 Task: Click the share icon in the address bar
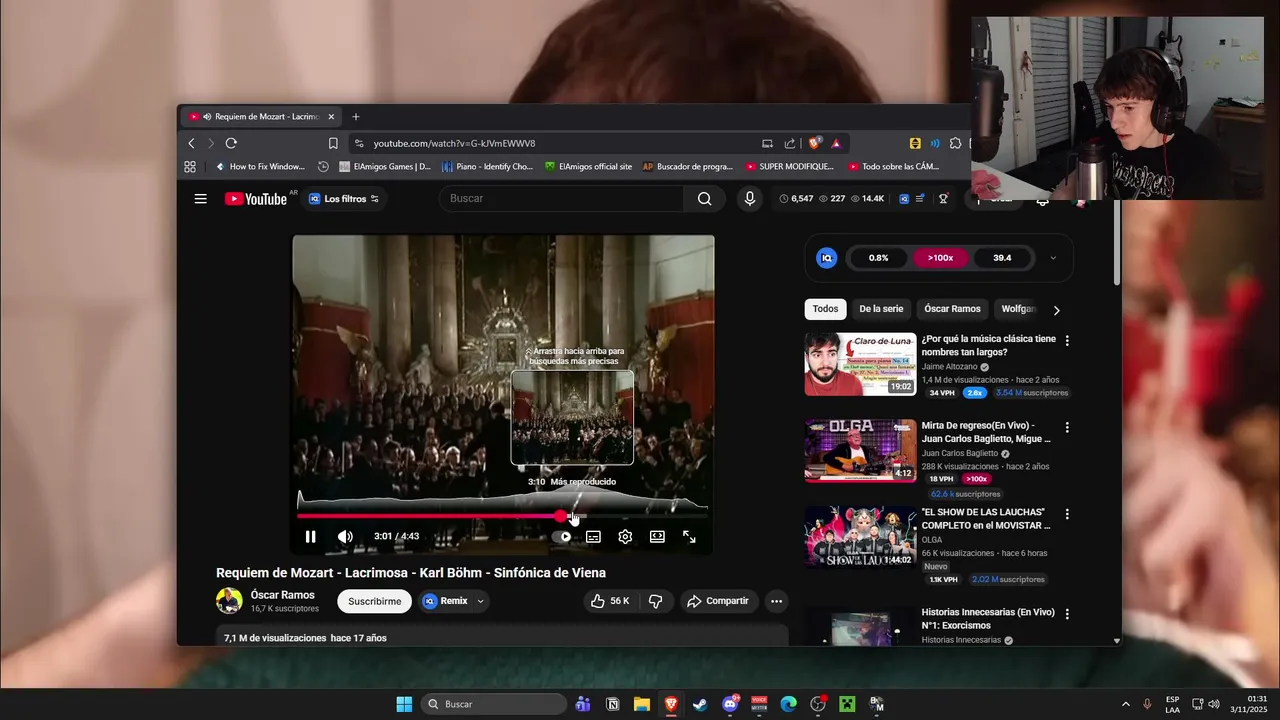[x=790, y=143]
